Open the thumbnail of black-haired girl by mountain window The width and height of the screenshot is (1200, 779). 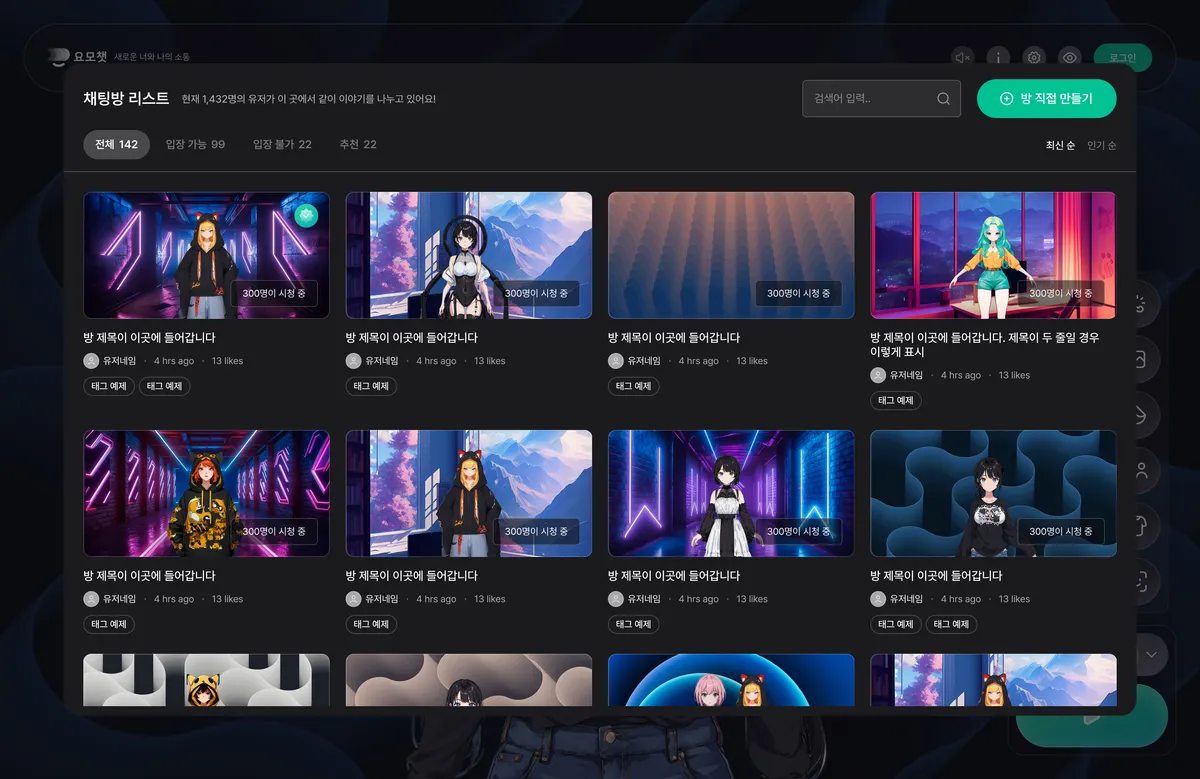[x=469, y=255]
